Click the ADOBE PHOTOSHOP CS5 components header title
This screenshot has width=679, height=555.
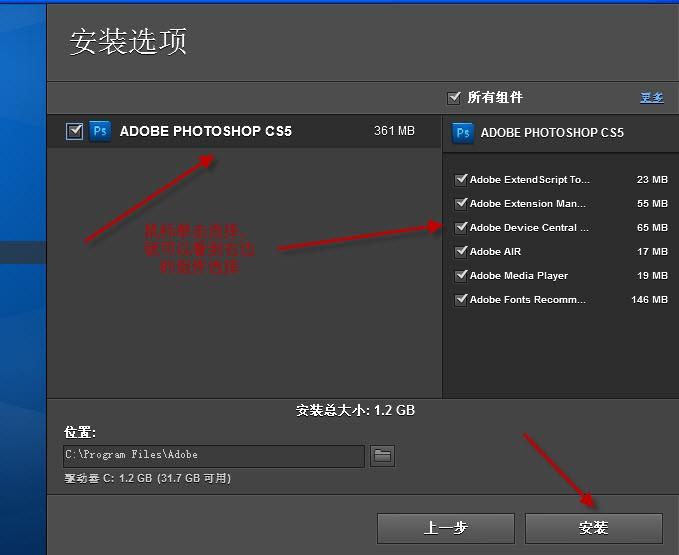point(552,132)
